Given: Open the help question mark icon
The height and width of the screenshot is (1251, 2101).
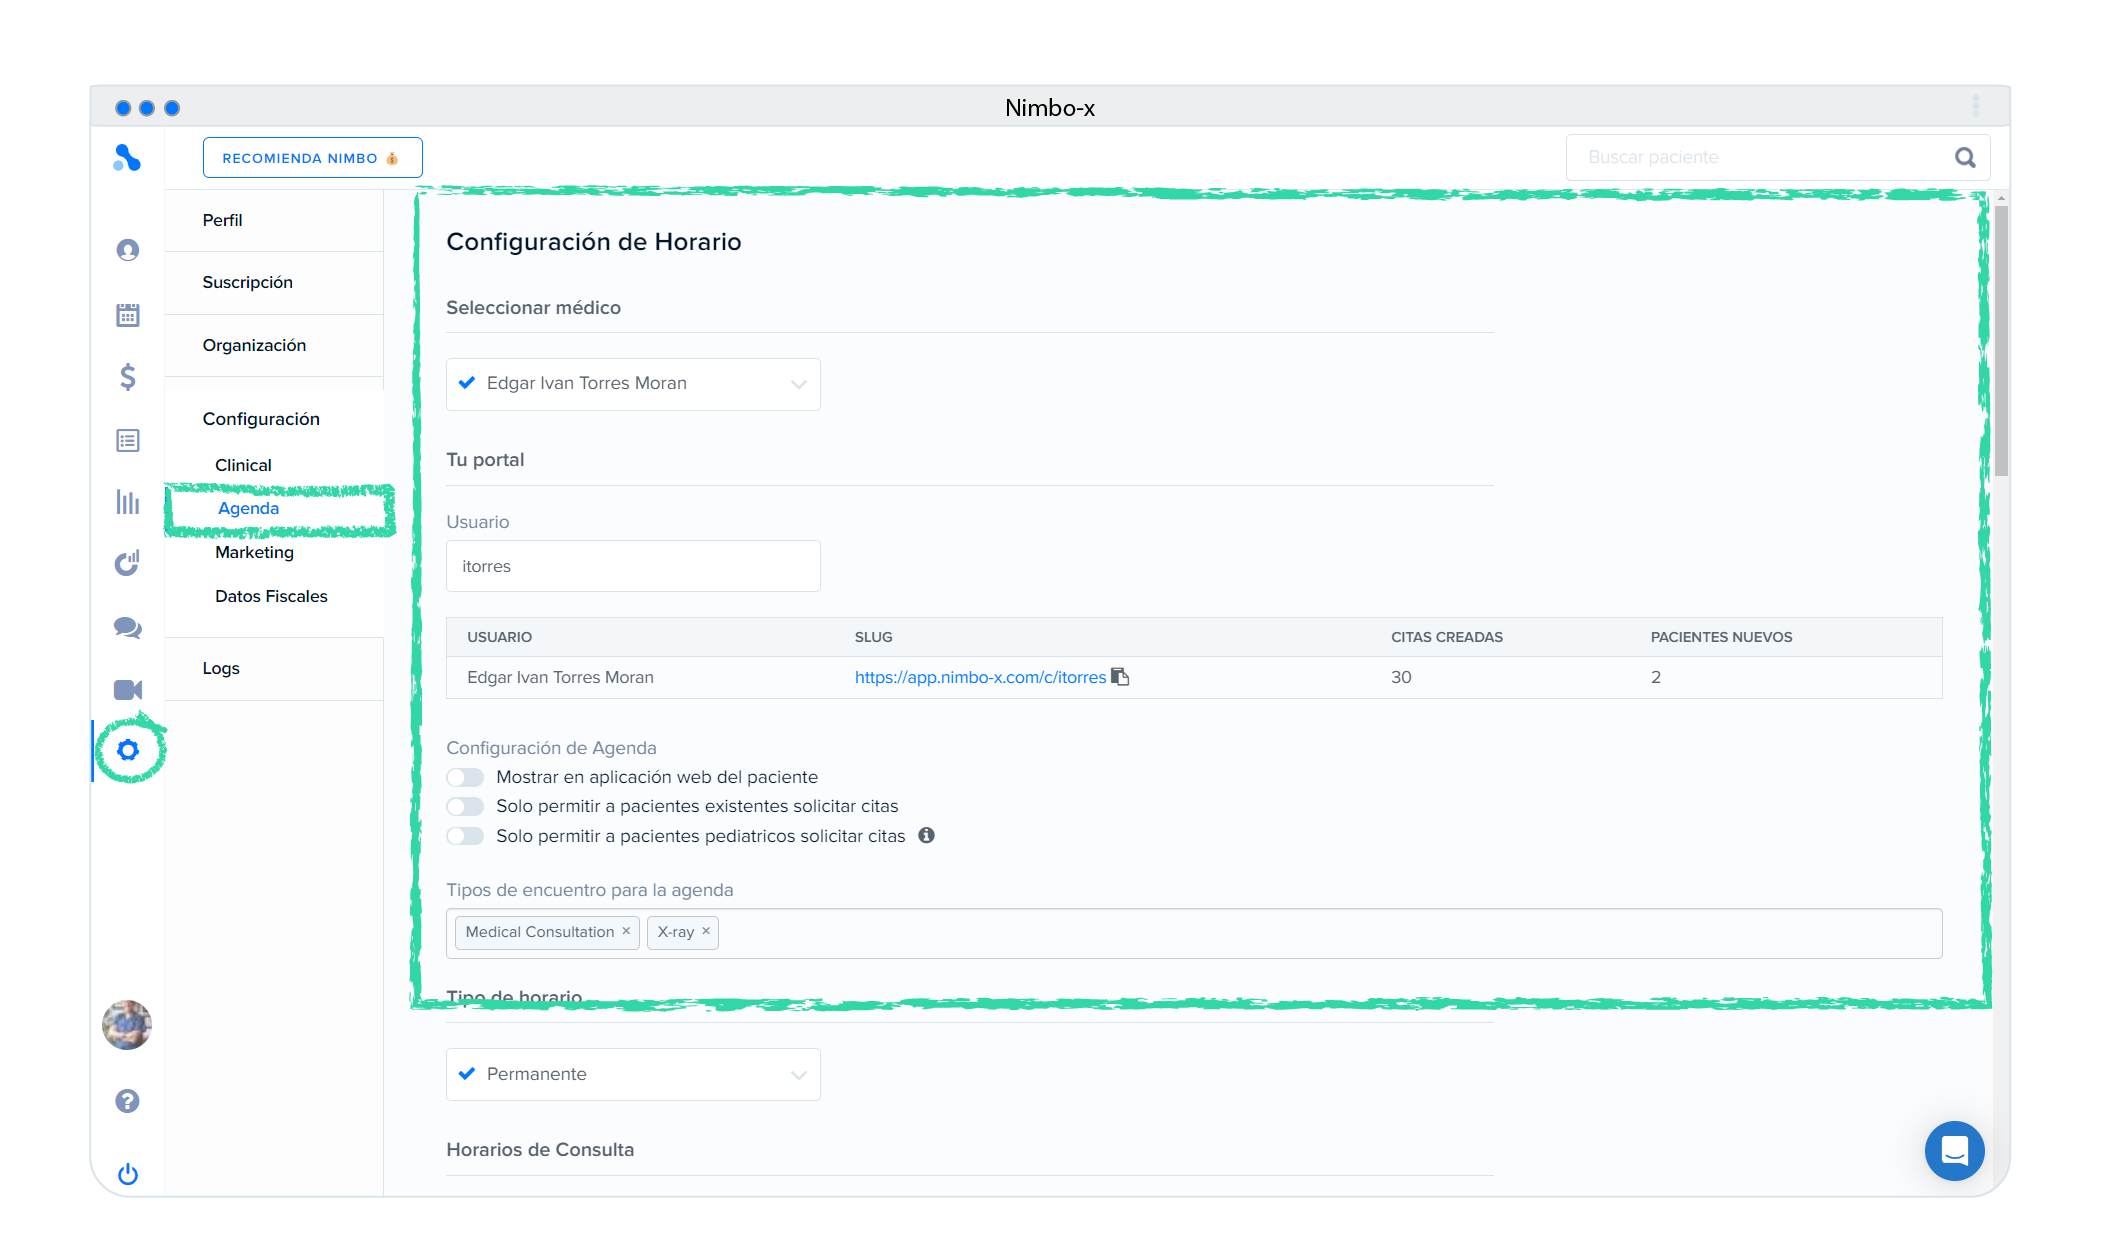Looking at the screenshot, I should [x=127, y=1101].
